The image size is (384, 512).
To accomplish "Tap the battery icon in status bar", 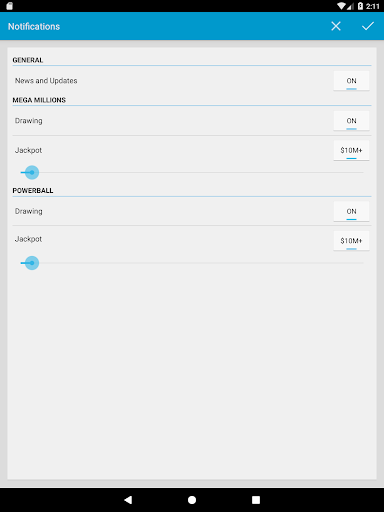I will click(360, 6).
